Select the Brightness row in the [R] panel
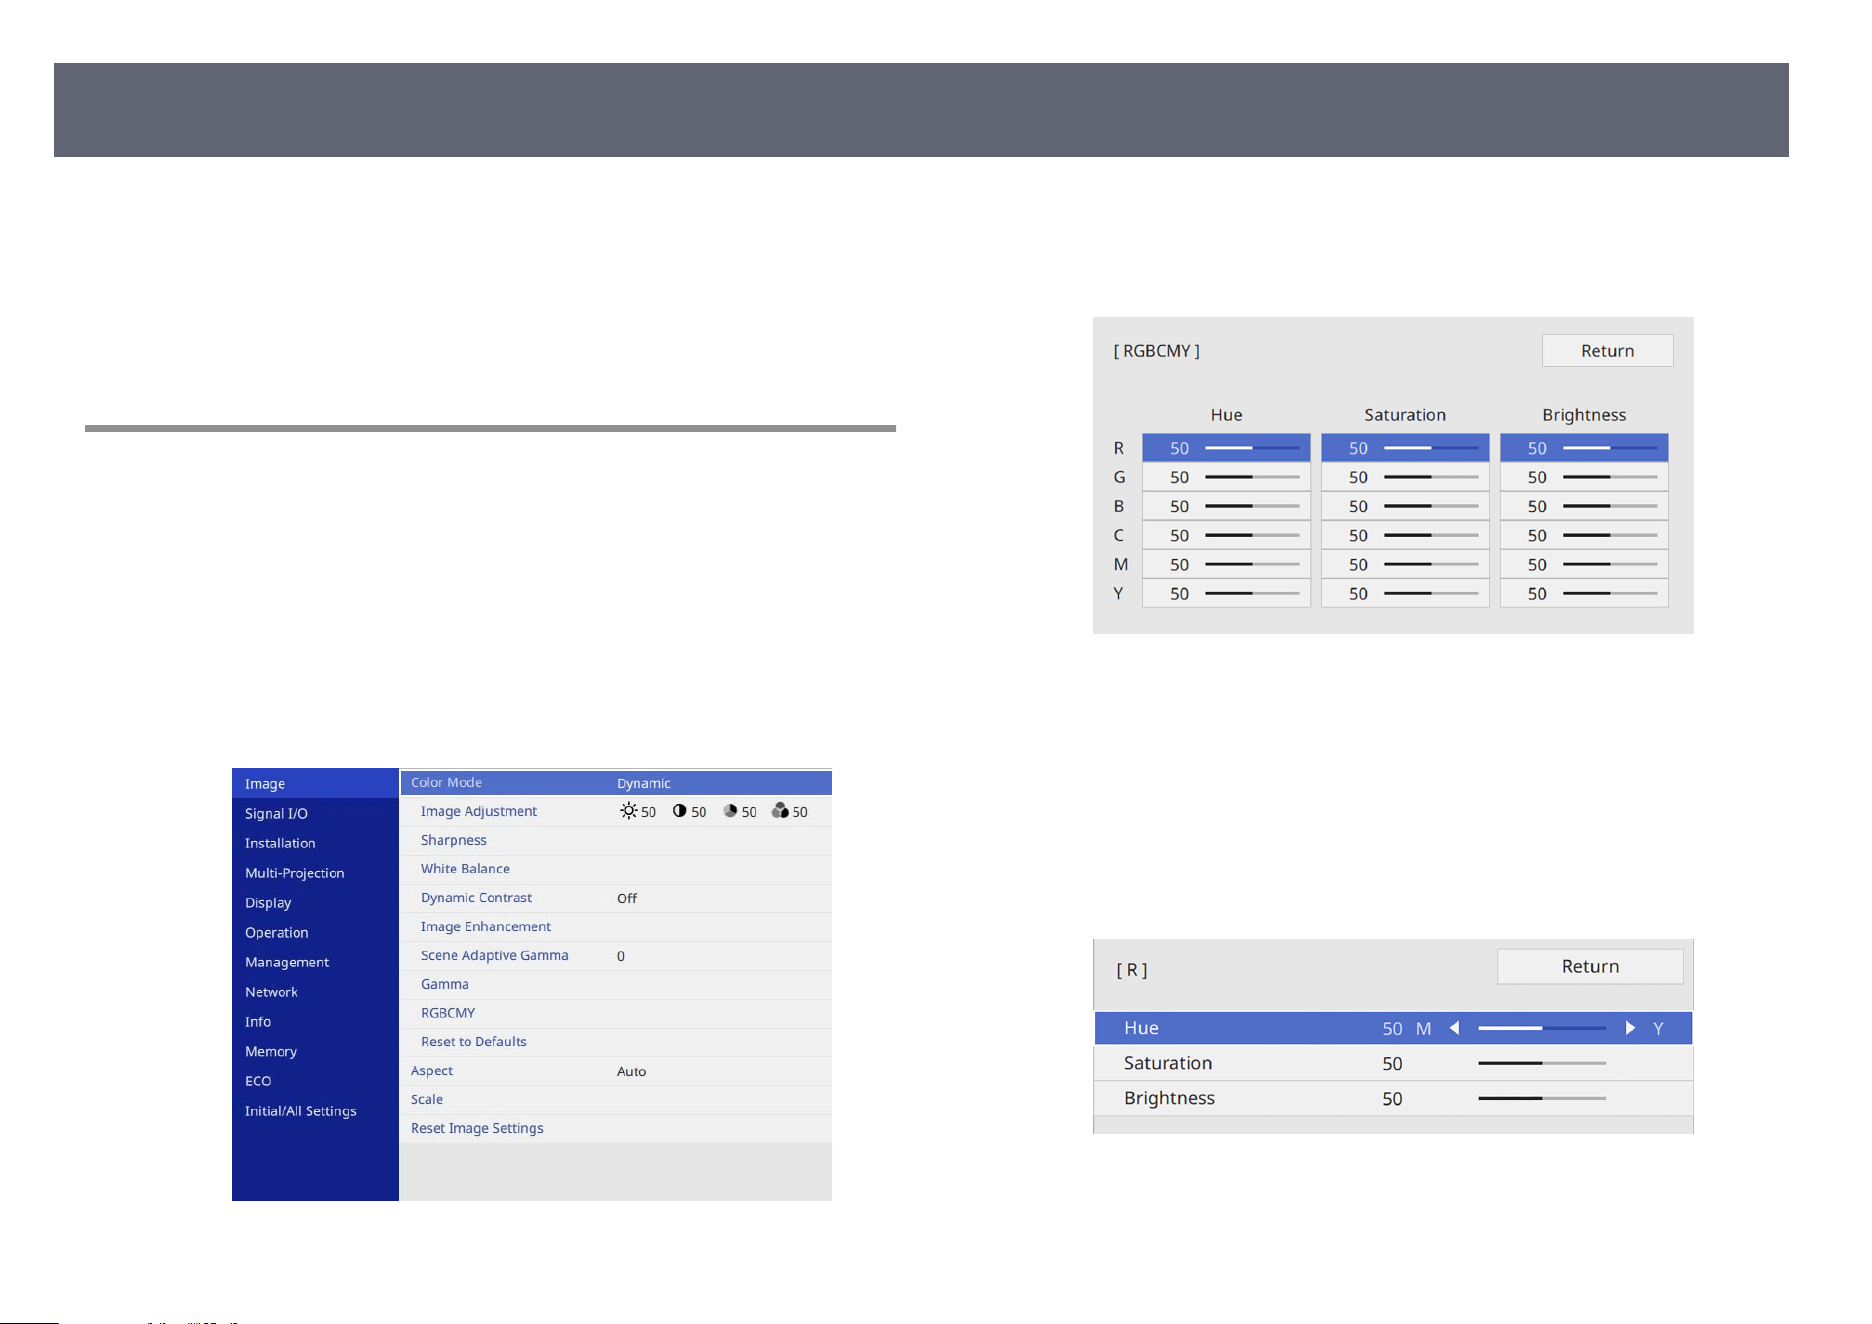The image size is (1872, 1324). (1393, 1098)
